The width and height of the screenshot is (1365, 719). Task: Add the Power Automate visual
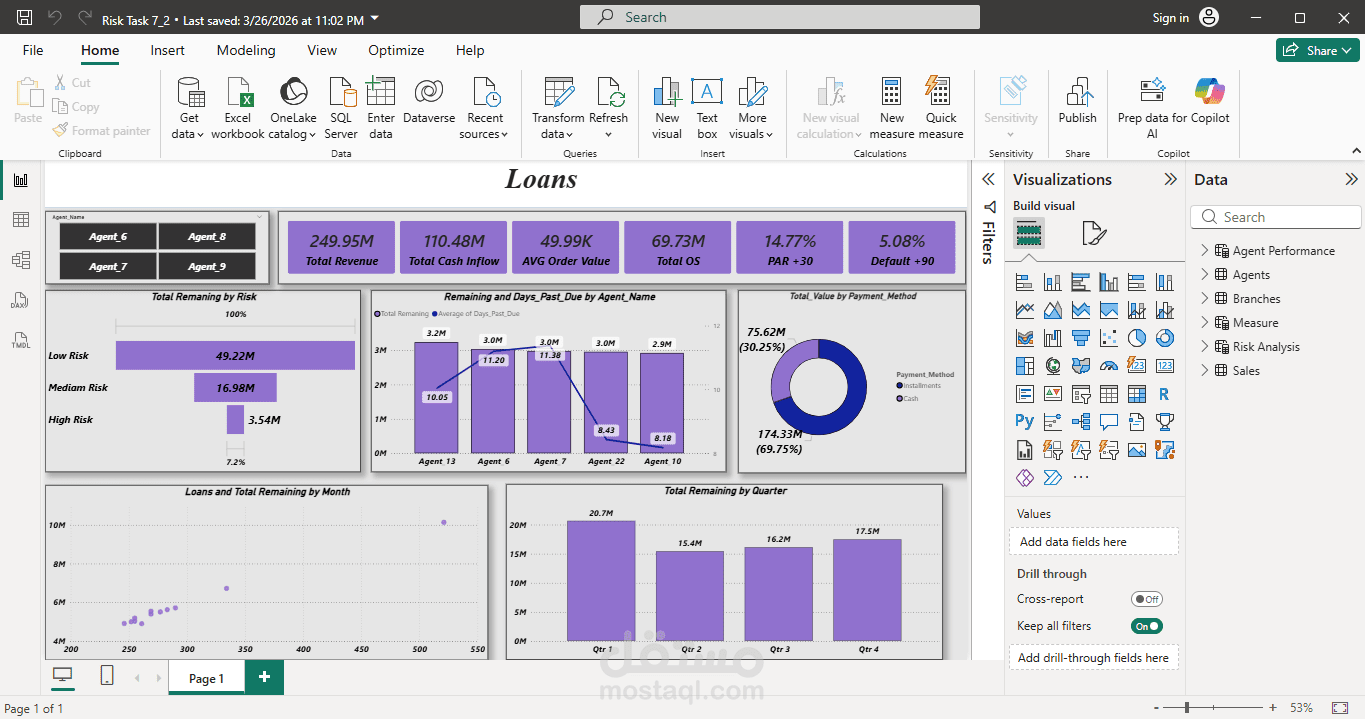click(1052, 478)
